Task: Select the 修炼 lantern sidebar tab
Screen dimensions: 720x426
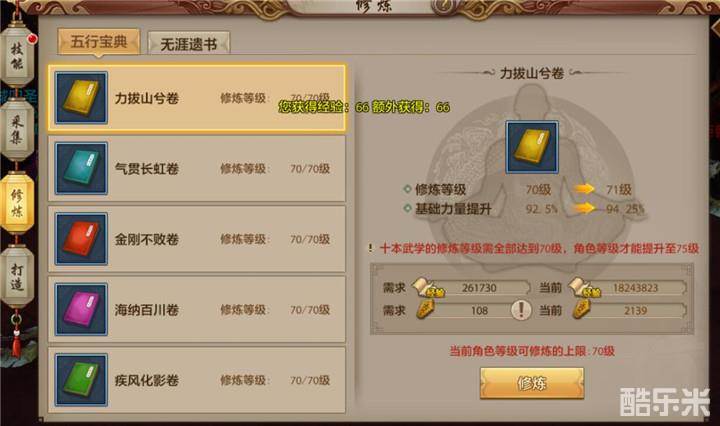Action: pyautogui.click(x=17, y=203)
